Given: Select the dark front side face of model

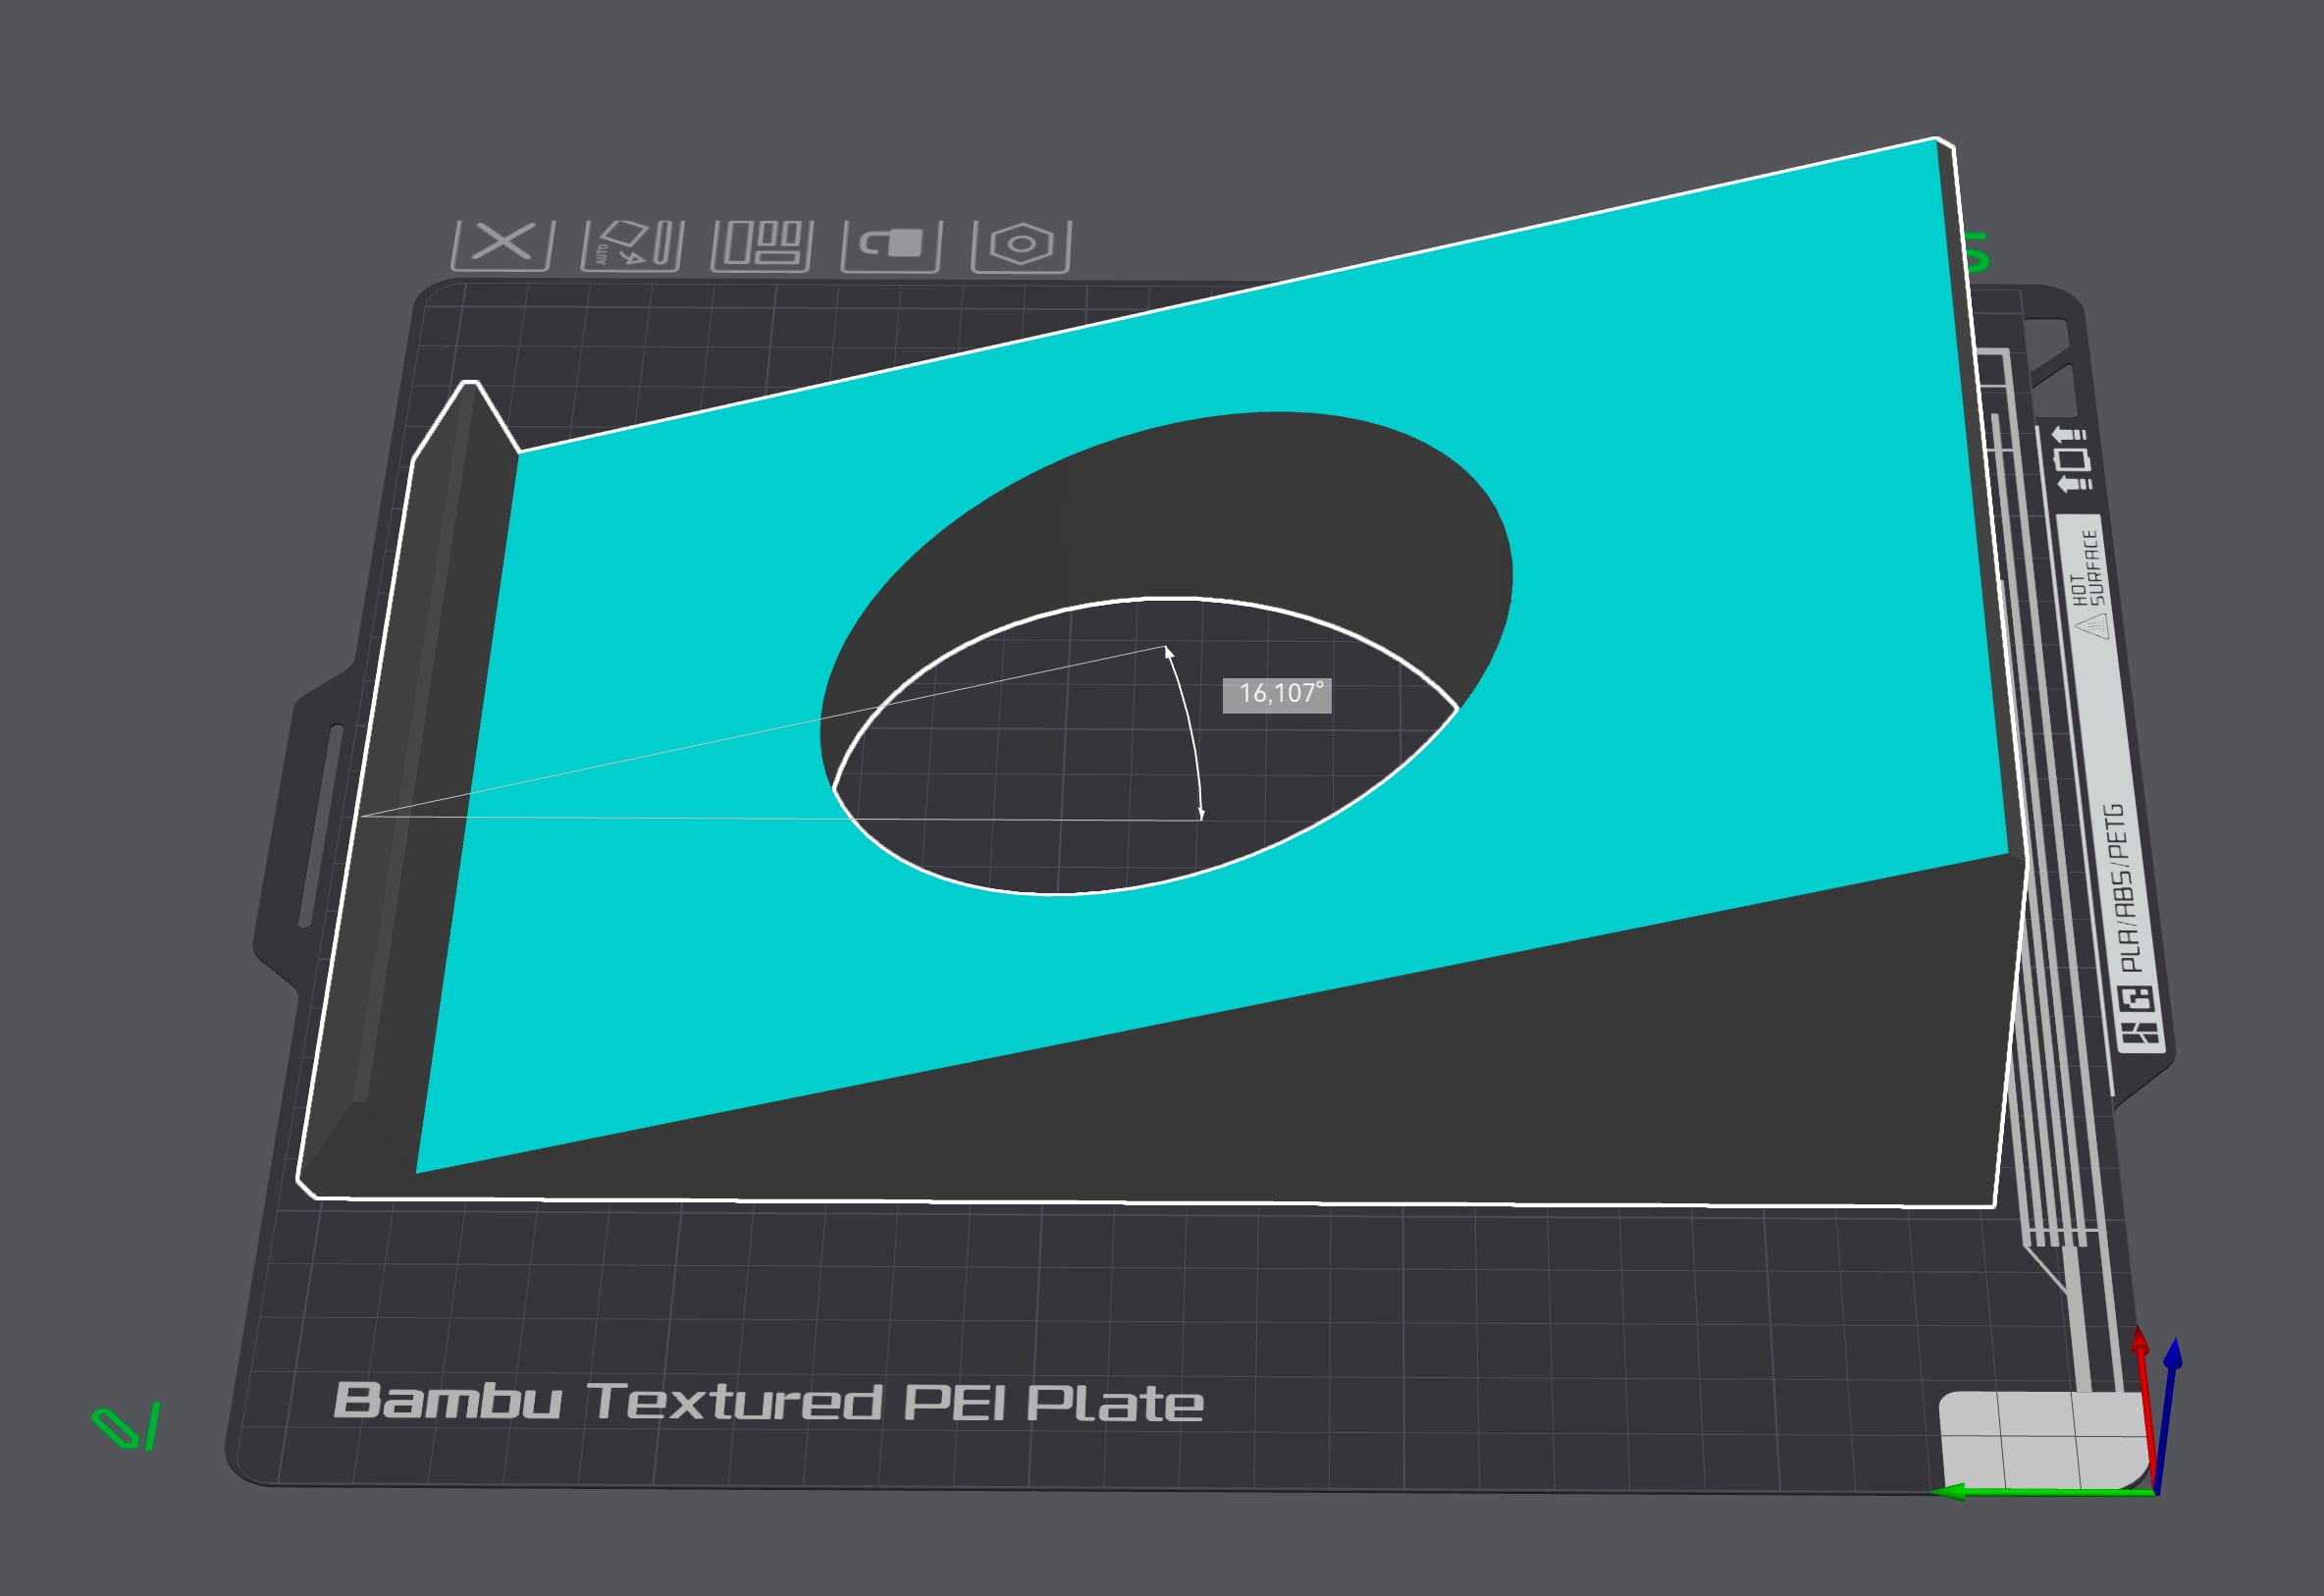Looking at the screenshot, I should click(x=1500, y=1090).
